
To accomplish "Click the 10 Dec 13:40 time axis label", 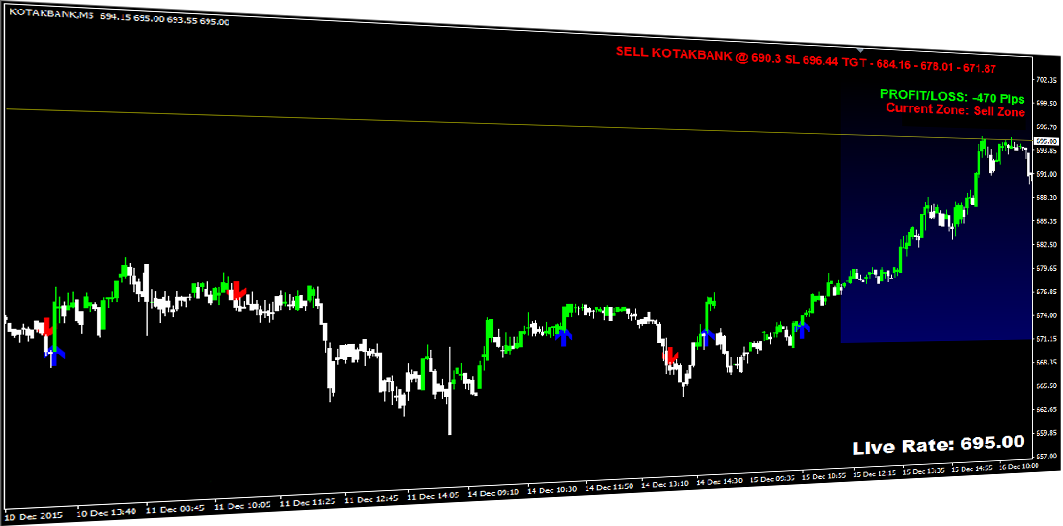I will point(106,512).
